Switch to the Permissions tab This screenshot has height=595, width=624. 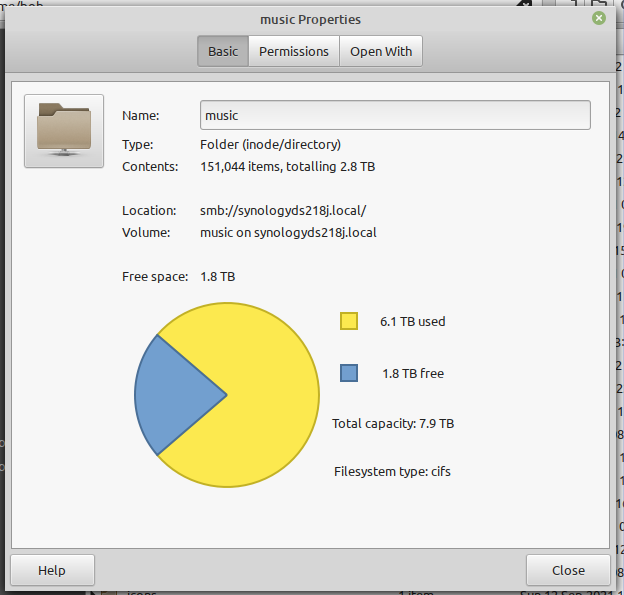[x=293, y=52]
